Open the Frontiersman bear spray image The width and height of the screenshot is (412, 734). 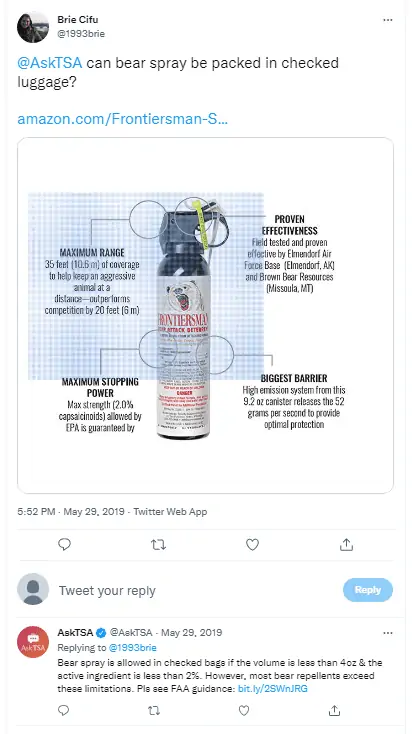[x=206, y=316]
